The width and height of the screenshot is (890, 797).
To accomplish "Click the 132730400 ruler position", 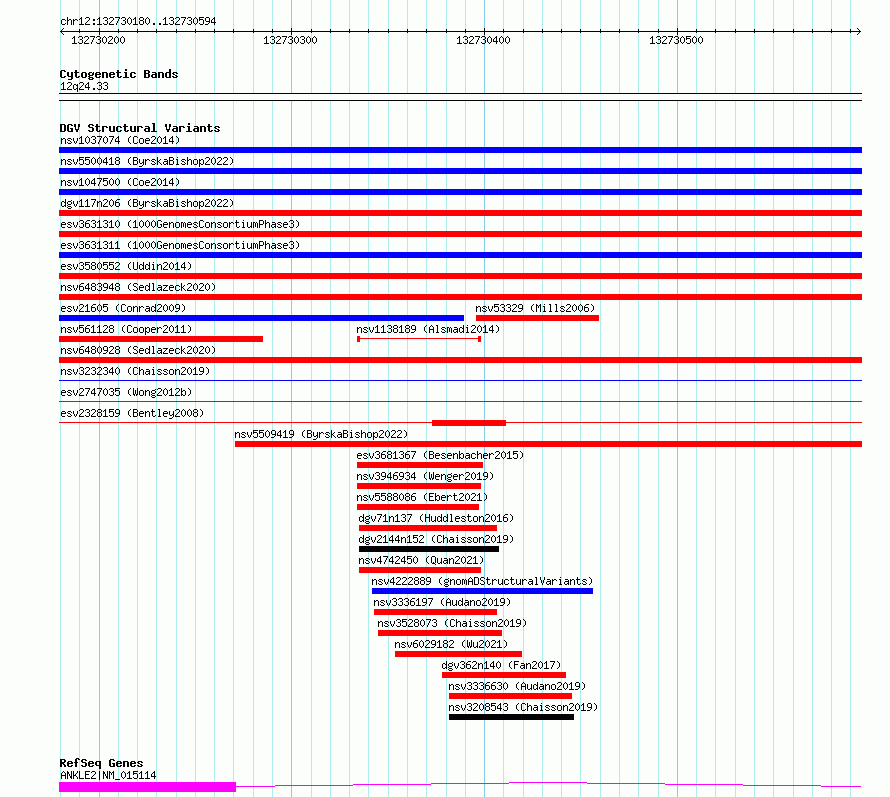I will click(483, 40).
